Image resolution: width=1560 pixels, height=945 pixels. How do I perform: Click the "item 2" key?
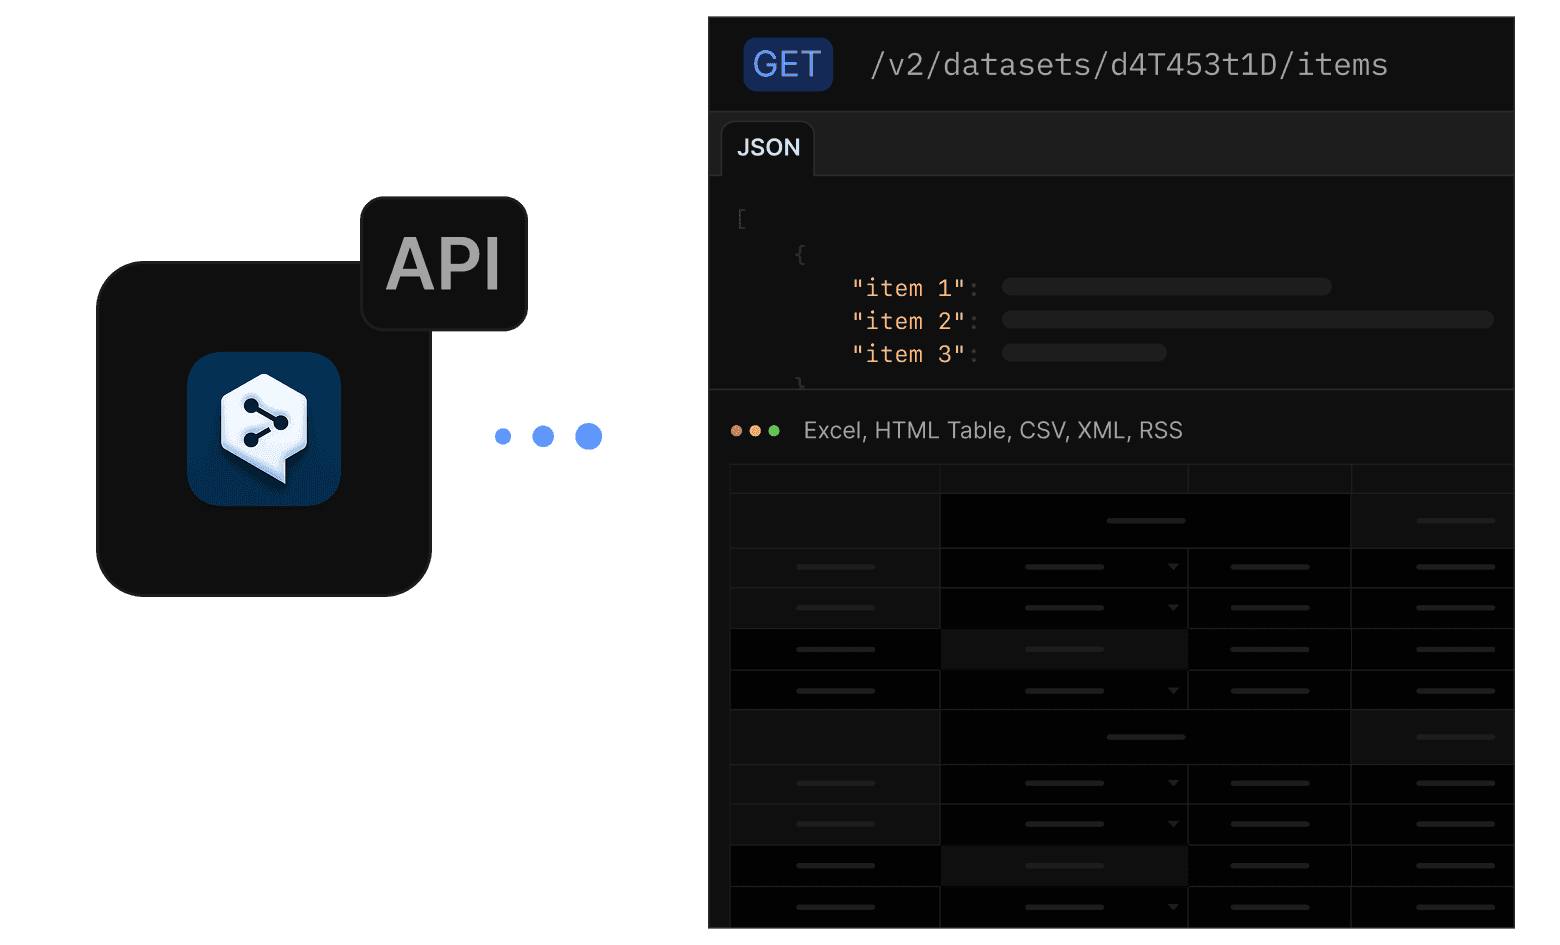click(x=908, y=321)
